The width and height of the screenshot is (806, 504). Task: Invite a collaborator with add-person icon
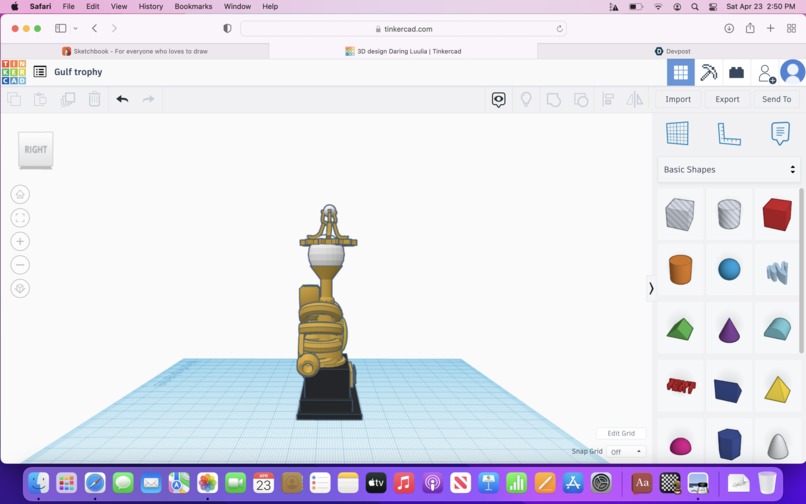pos(766,73)
